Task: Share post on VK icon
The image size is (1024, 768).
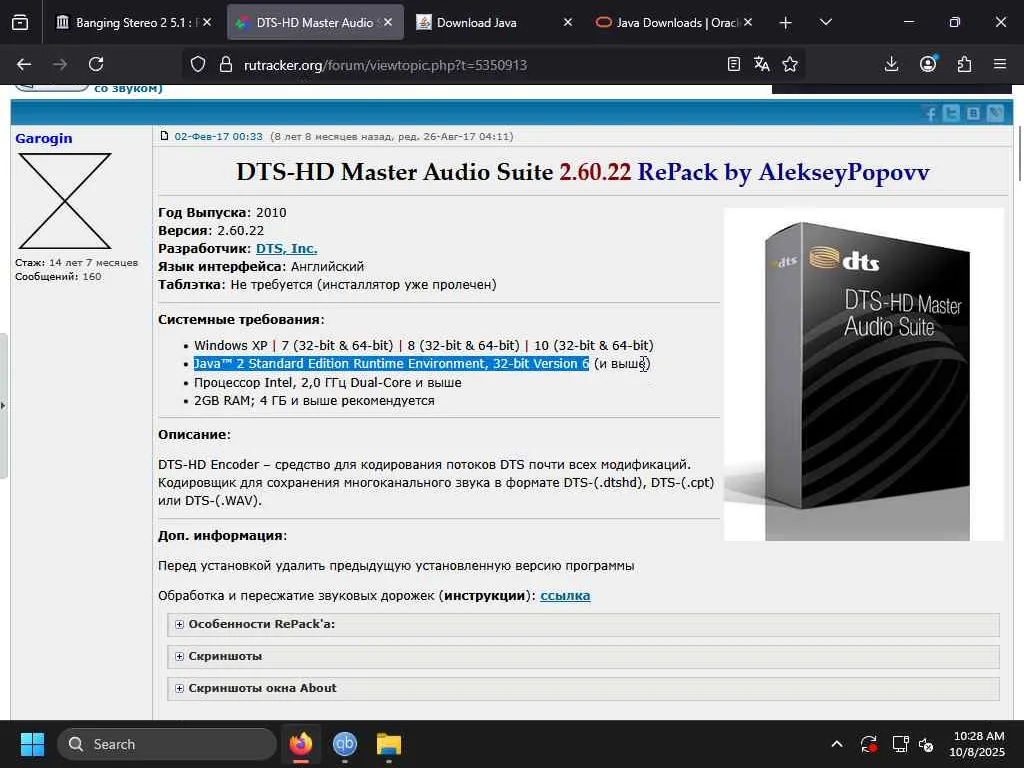Action: pyautogui.click(x=973, y=114)
